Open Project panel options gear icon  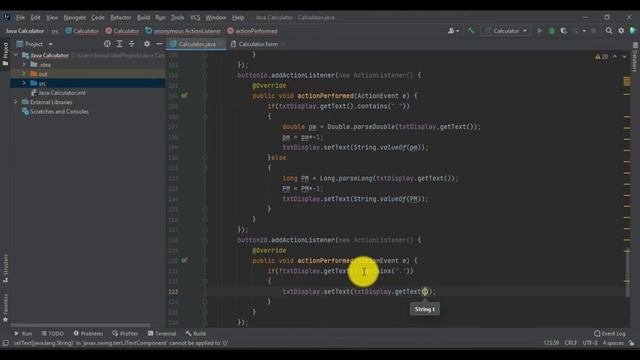(147, 44)
